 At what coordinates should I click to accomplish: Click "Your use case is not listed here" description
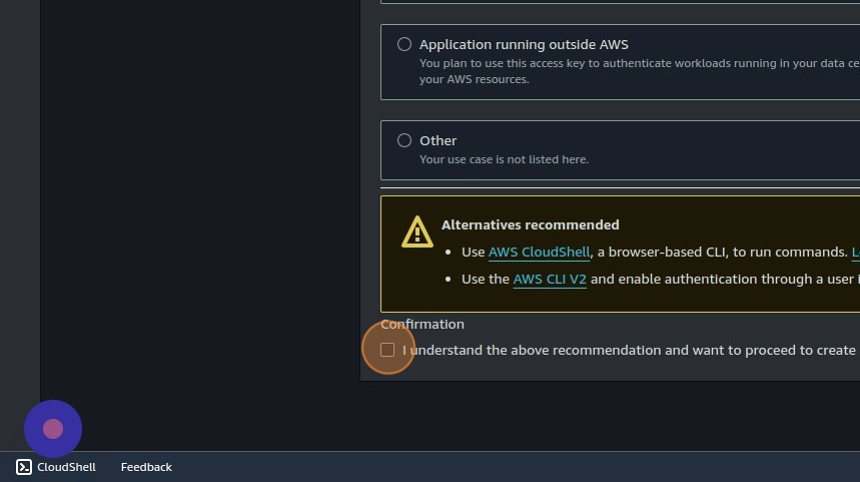504,160
